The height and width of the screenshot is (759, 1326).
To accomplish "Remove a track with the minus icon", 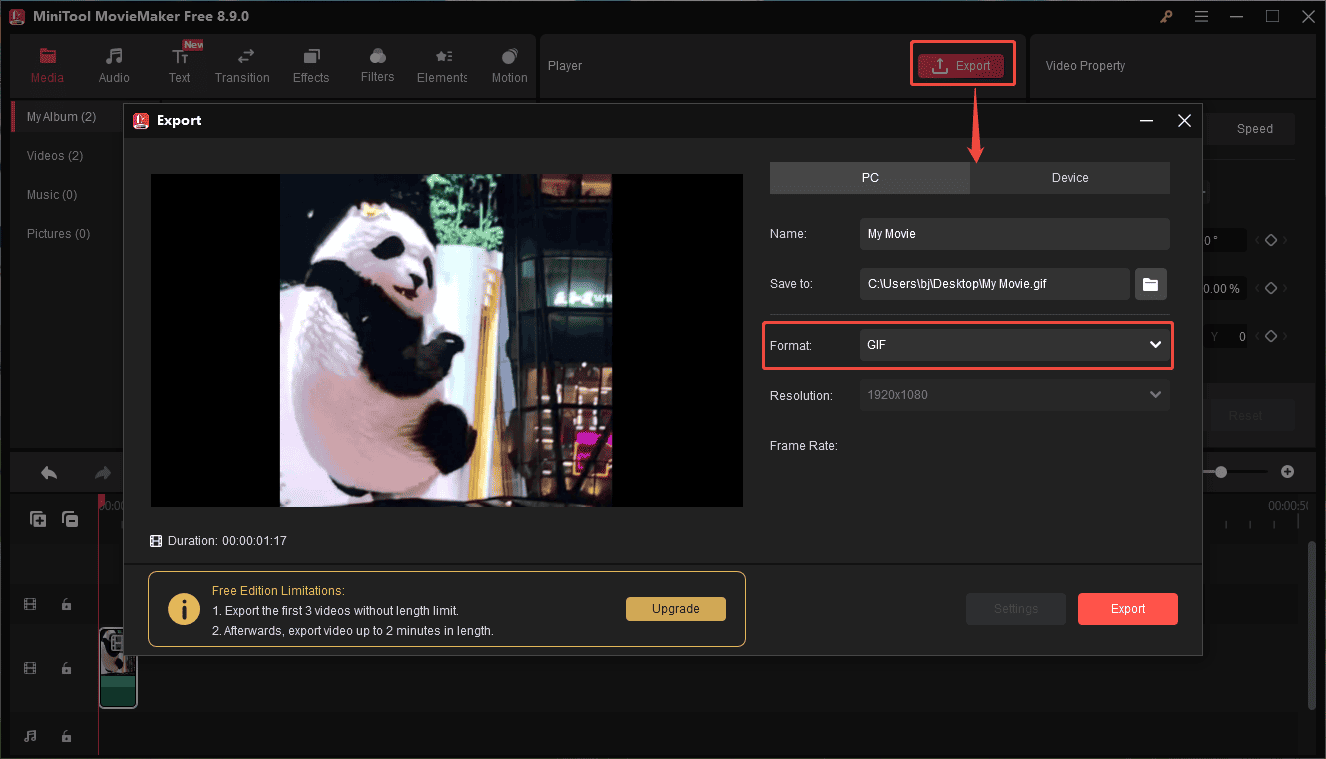I will point(70,519).
